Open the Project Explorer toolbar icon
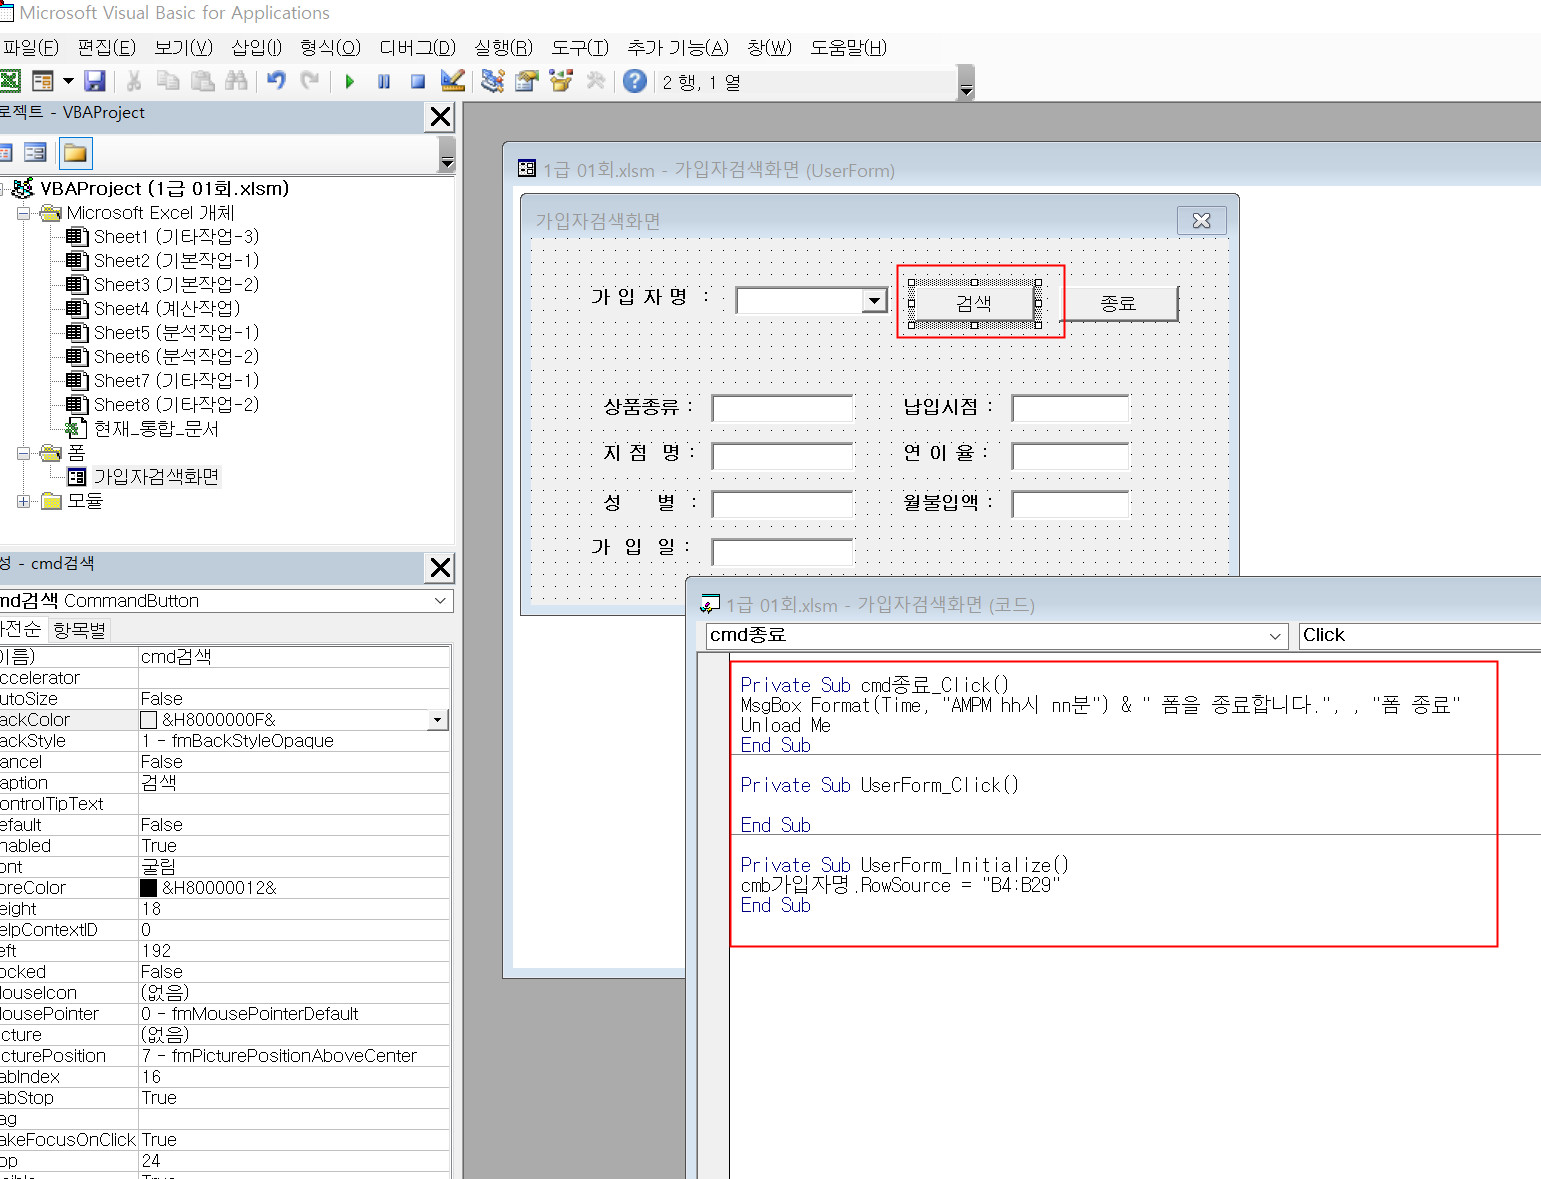 [x=492, y=81]
